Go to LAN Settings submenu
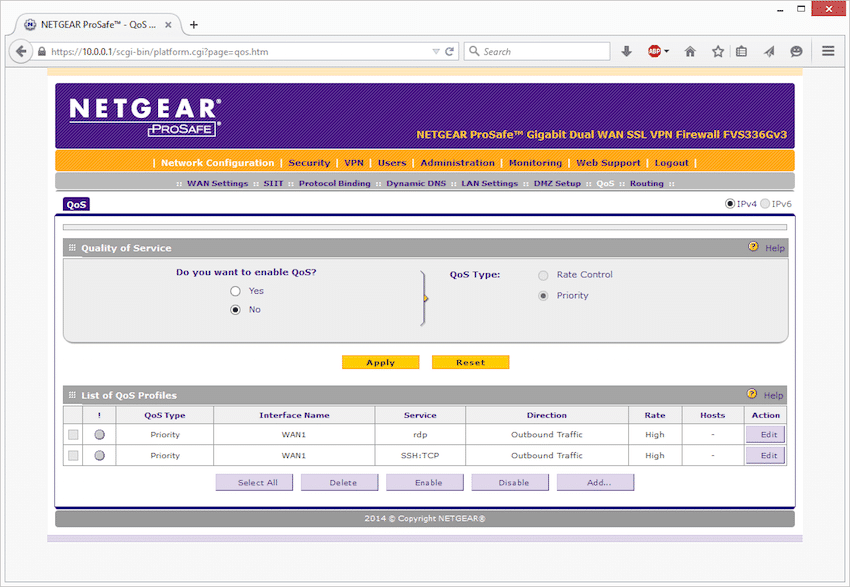This screenshot has width=850, height=587. [490, 183]
